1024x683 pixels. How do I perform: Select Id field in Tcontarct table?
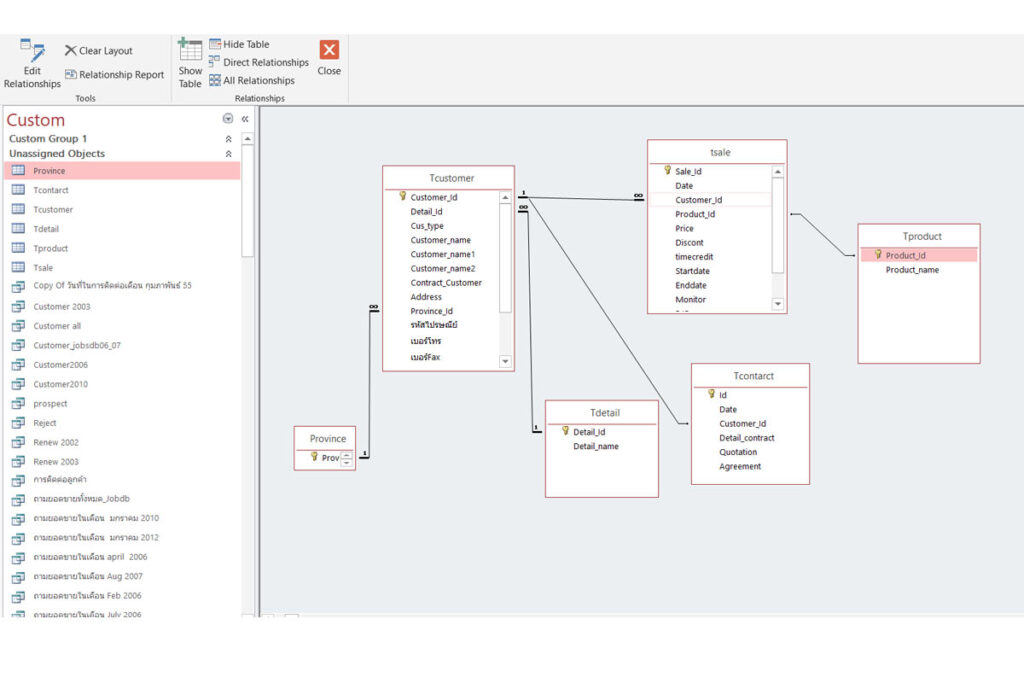tap(723, 395)
